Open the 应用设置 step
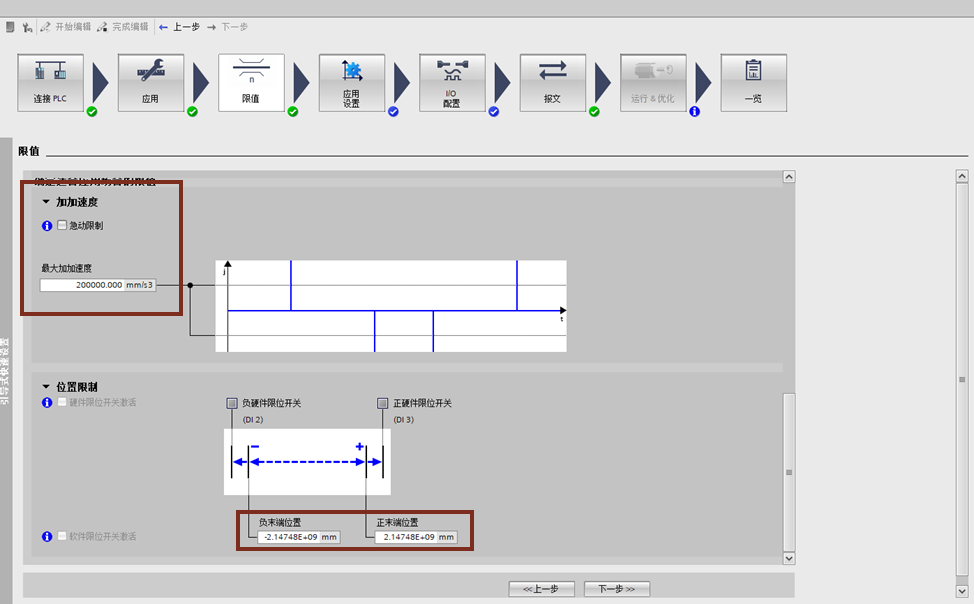This screenshot has height=604, width=974. pos(351,82)
